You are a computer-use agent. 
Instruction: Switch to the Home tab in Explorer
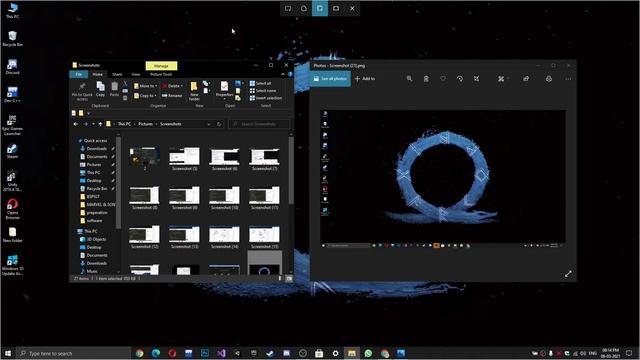(98, 74)
